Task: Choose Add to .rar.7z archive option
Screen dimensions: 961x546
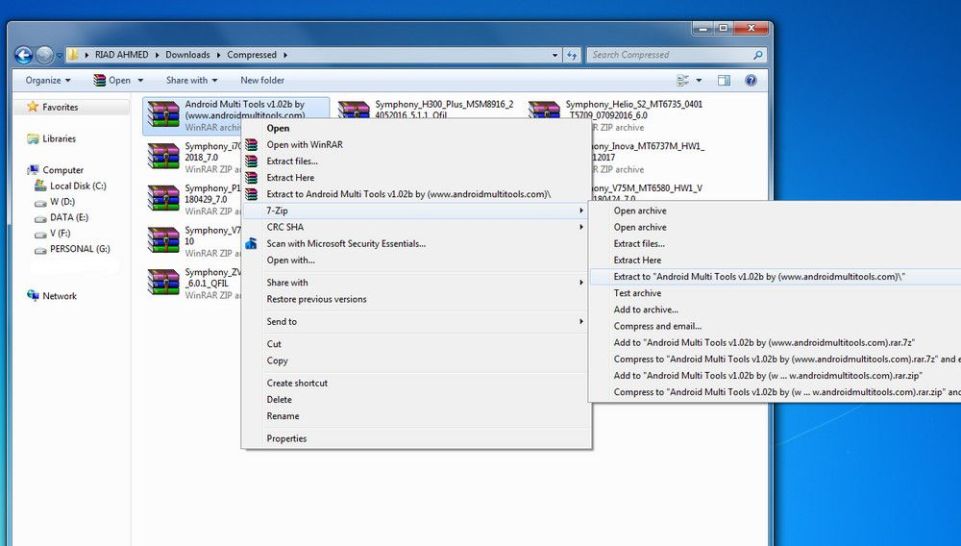Action: [775, 344]
